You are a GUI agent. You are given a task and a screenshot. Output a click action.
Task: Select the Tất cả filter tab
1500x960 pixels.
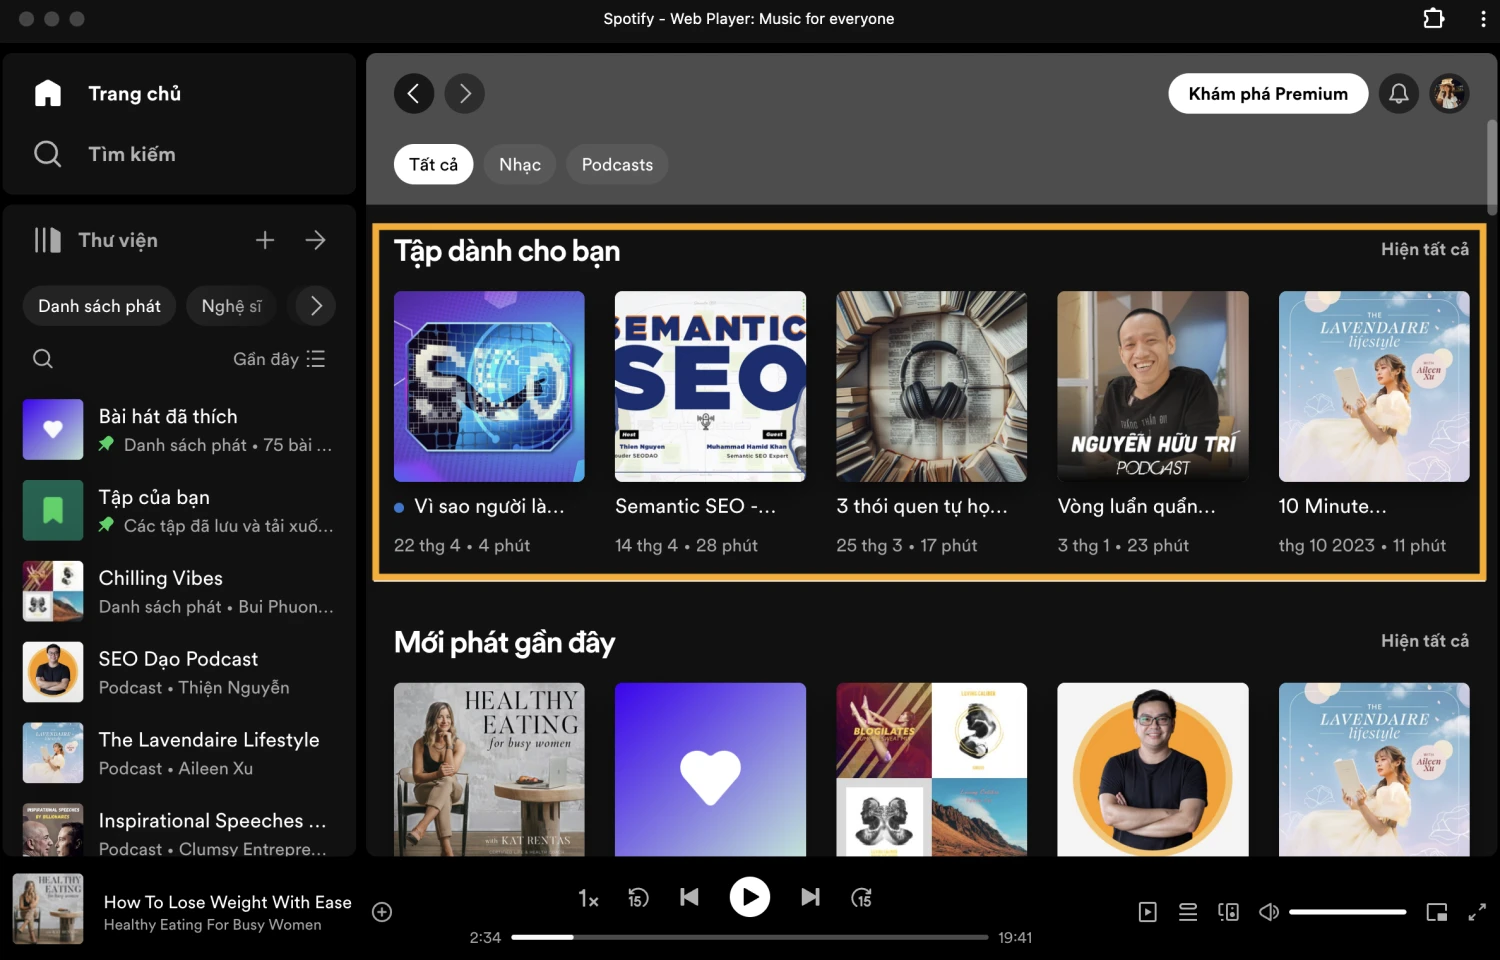(x=433, y=164)
